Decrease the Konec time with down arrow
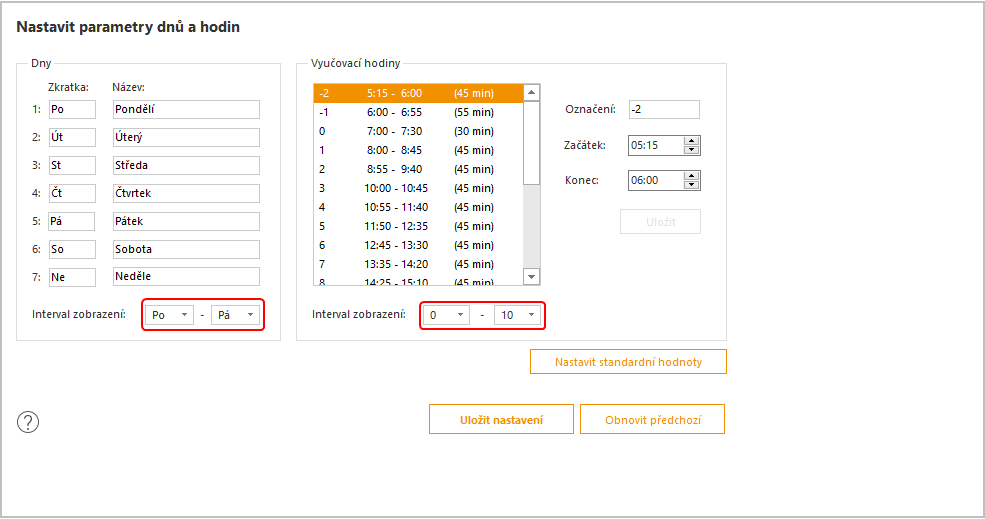This screenshot has width=985, height=519. pyautogui.click(x=691, y=185)
